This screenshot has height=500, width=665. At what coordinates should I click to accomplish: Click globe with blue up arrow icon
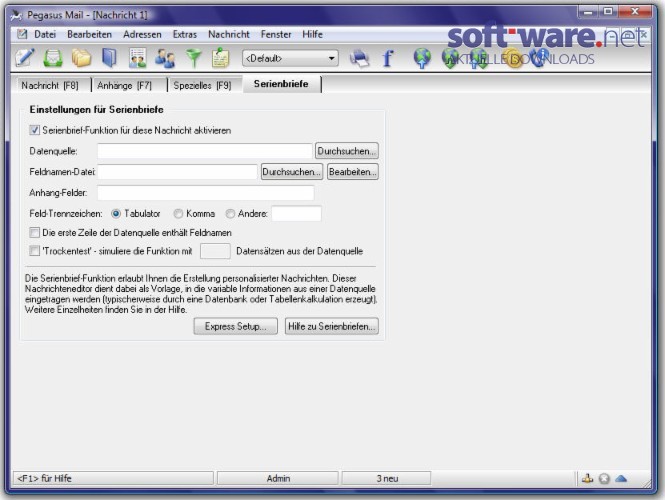pyautogui.click(x=422, y=58)
